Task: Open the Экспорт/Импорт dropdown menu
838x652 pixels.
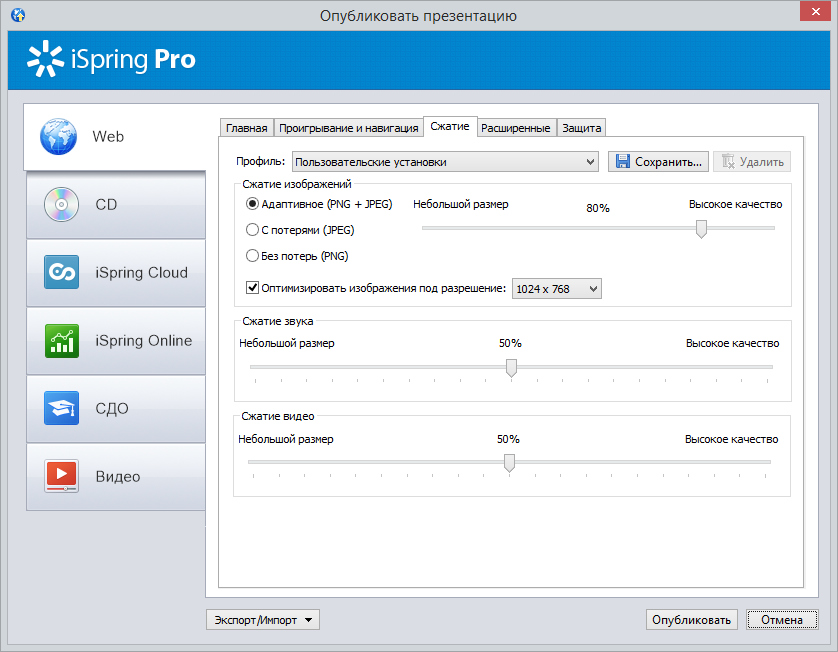Action: tap(263, 620)
